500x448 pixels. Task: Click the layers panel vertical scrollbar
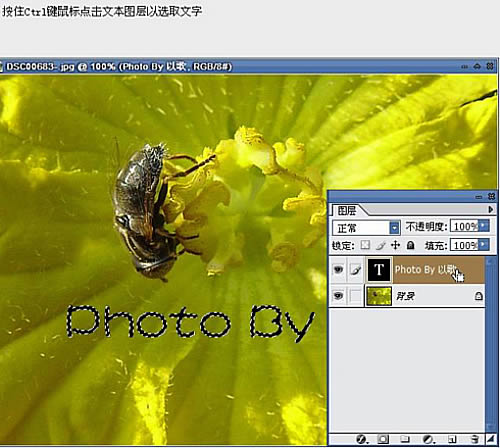tap(490, 345)
